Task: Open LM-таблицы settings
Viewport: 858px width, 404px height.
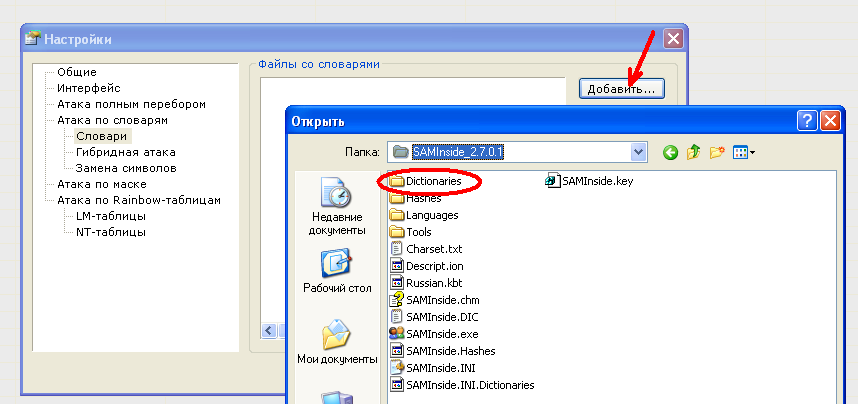Action: click(x=111, y=216)
